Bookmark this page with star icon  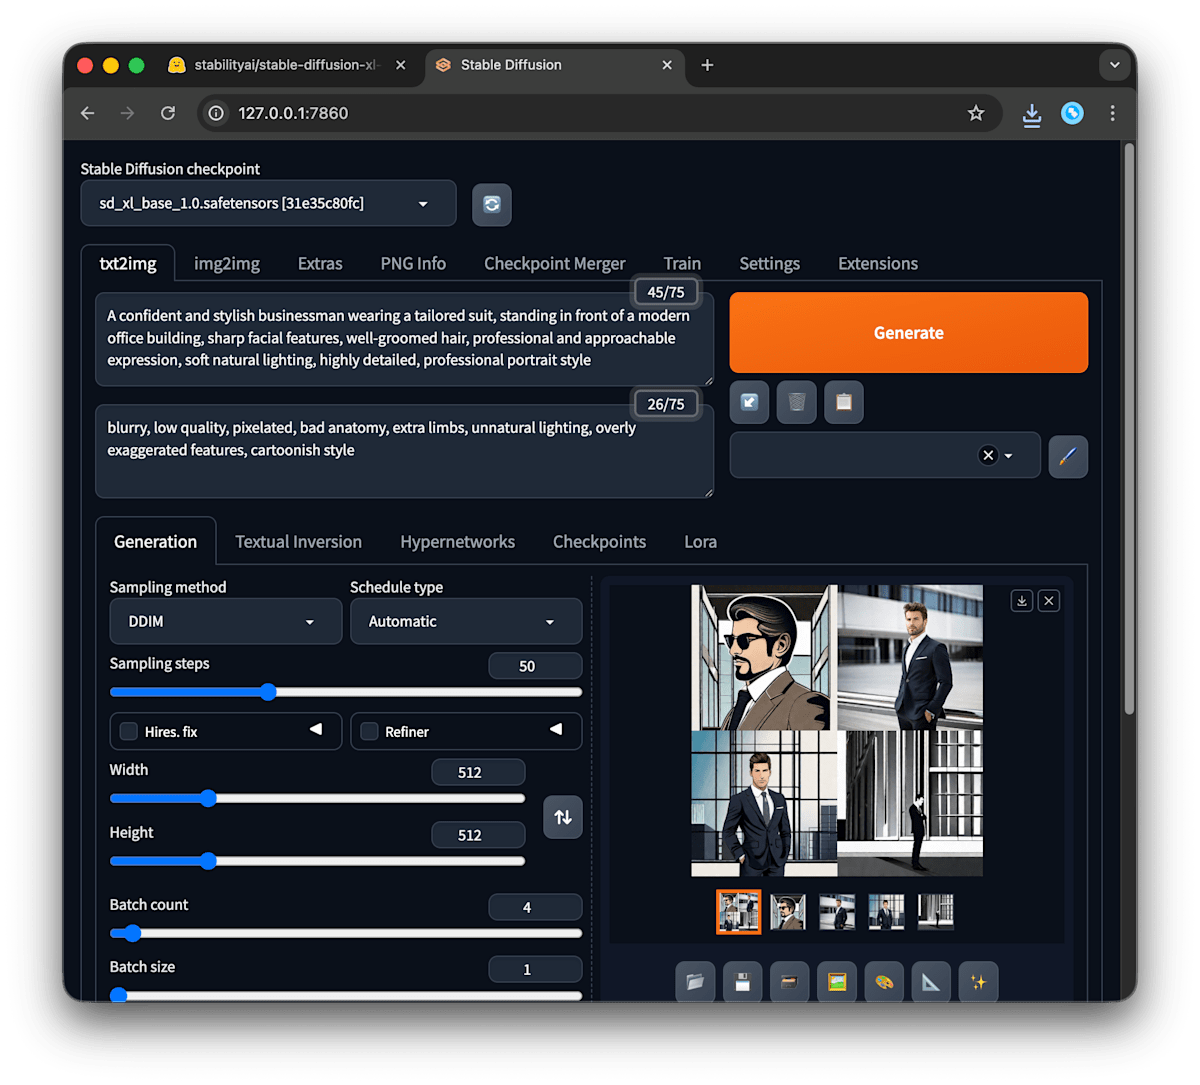976,113
